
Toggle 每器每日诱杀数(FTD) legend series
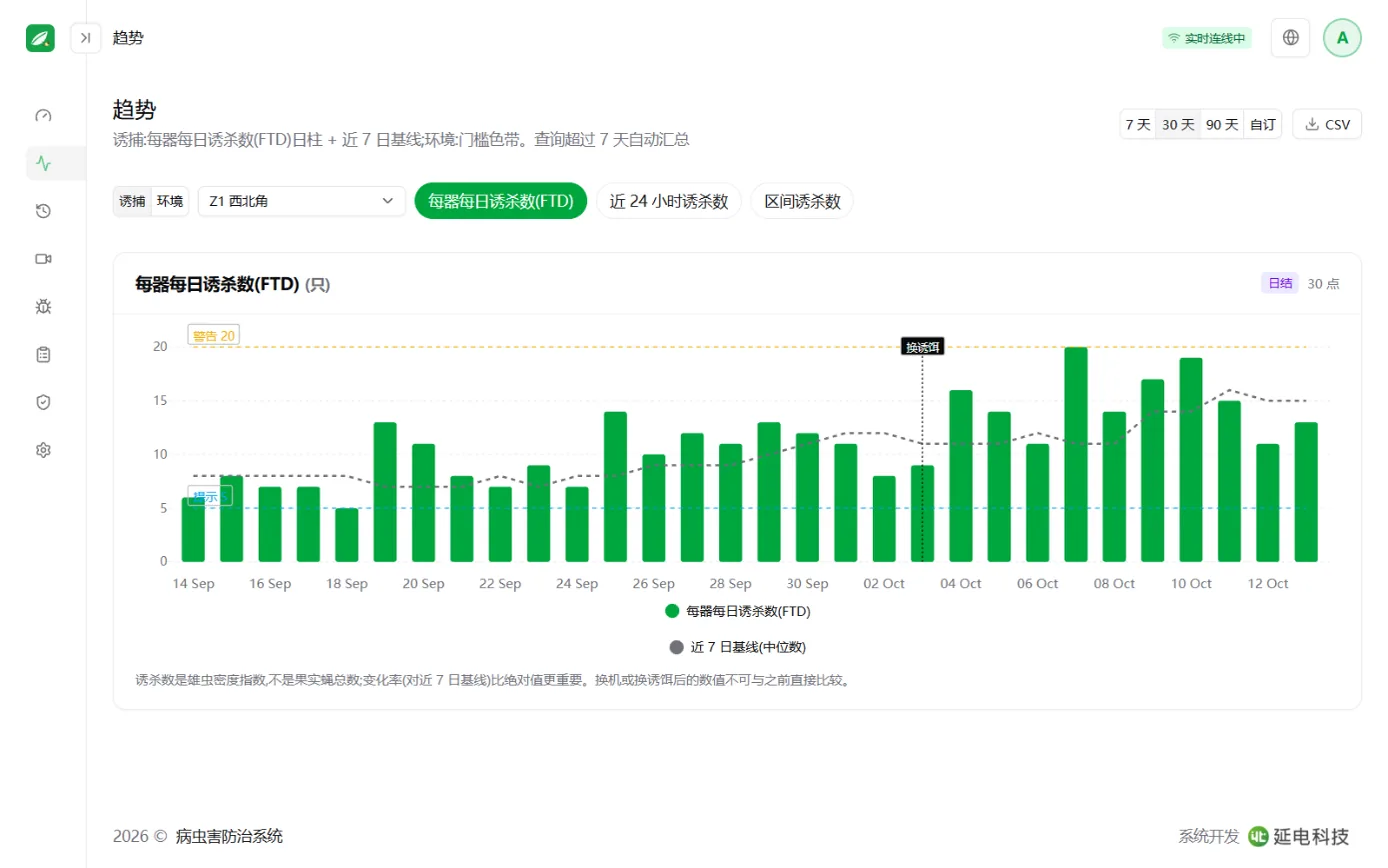(x=738, y=611)
